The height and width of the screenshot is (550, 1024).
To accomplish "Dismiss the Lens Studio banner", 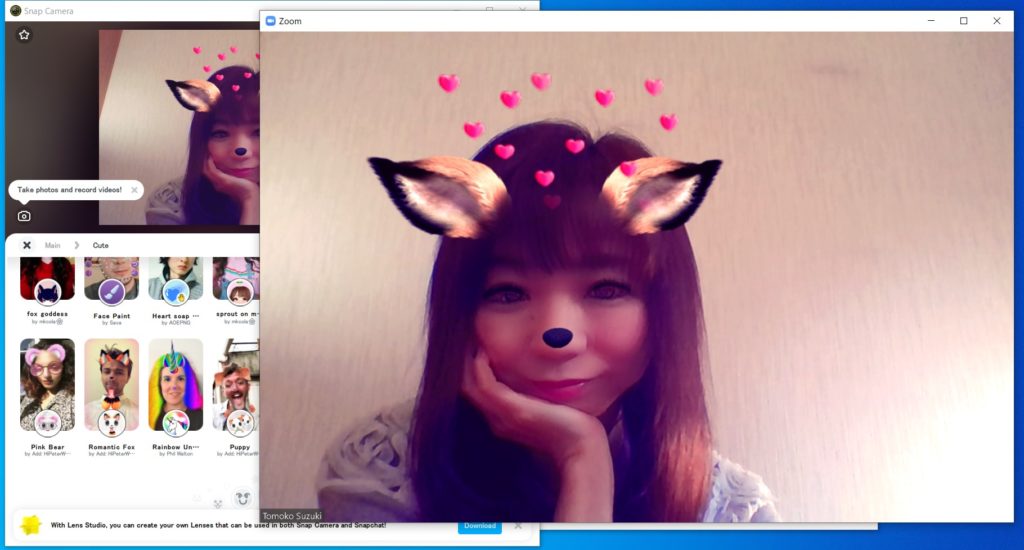I will pyautogui.click(x=518, y=526).
